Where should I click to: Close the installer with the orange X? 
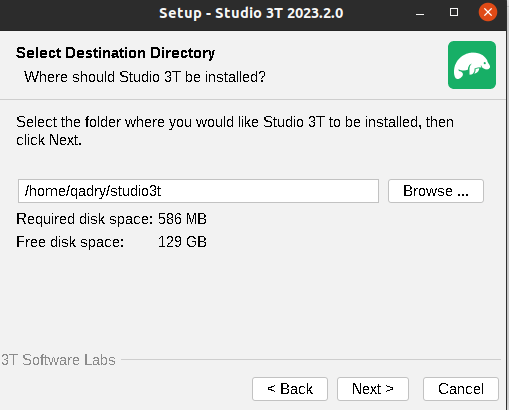point(488,12)
